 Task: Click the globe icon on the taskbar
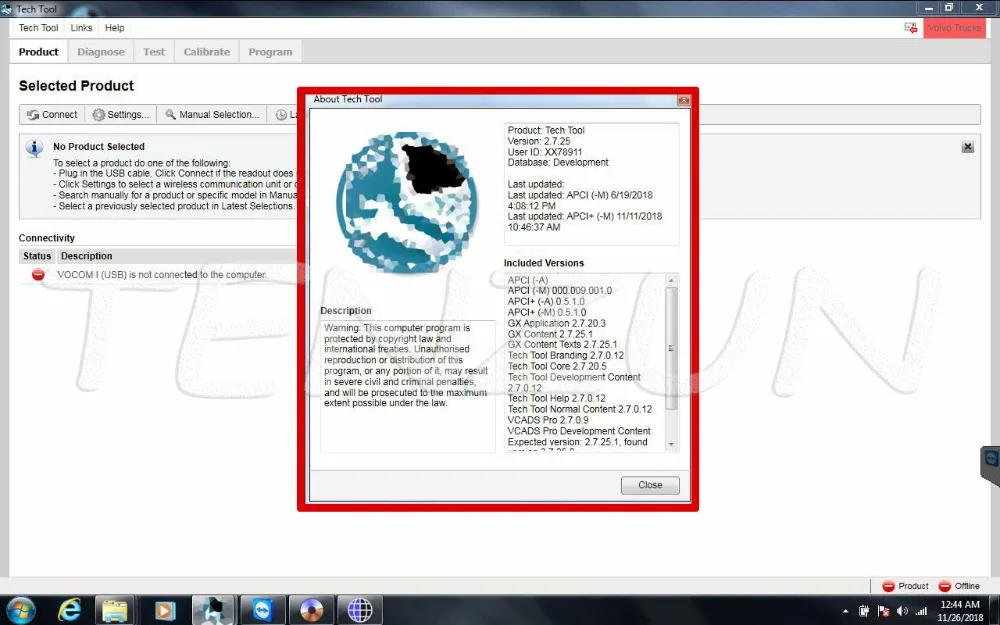(360, 610)
